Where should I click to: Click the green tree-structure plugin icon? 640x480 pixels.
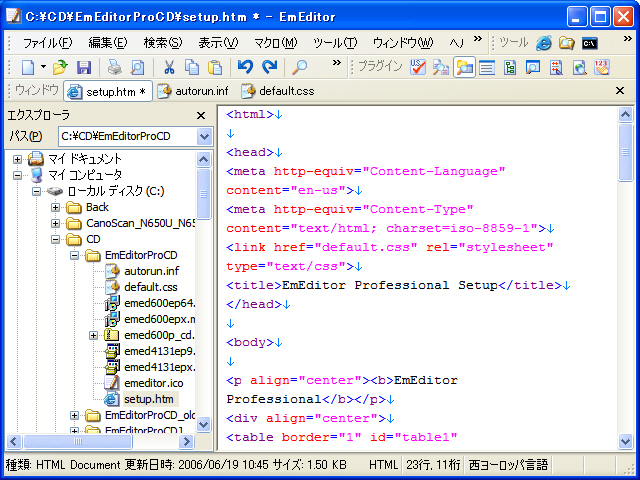pyautogui.click(x=510, y=67)
